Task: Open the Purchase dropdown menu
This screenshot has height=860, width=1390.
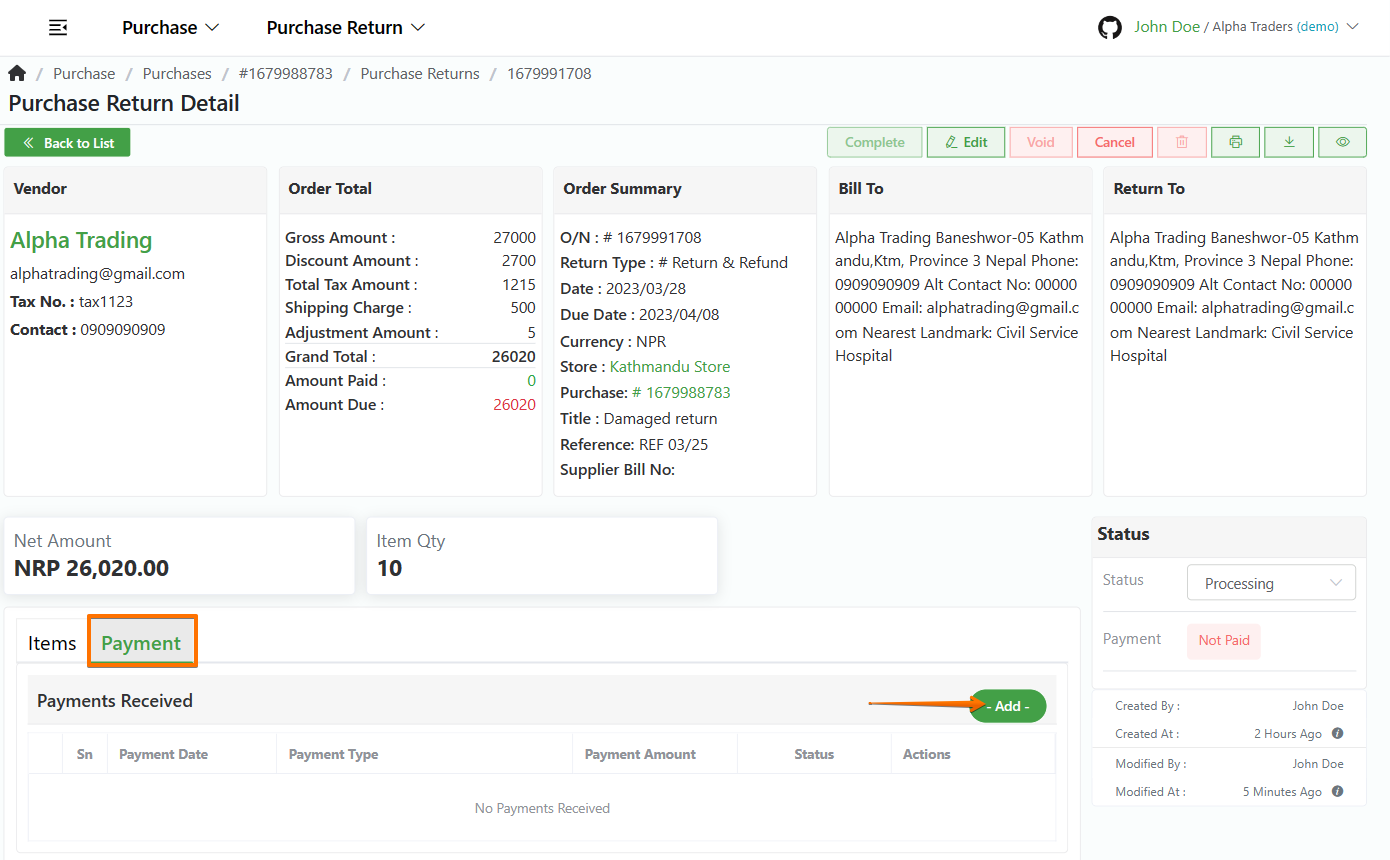Action: (170, 28)
